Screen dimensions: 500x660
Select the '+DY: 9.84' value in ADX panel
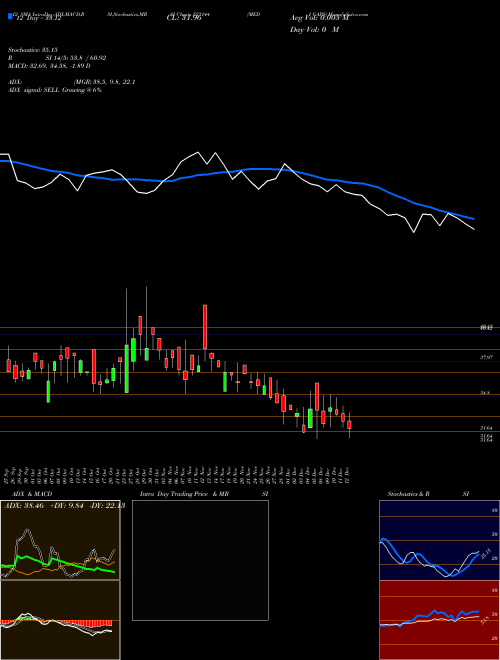68,506
